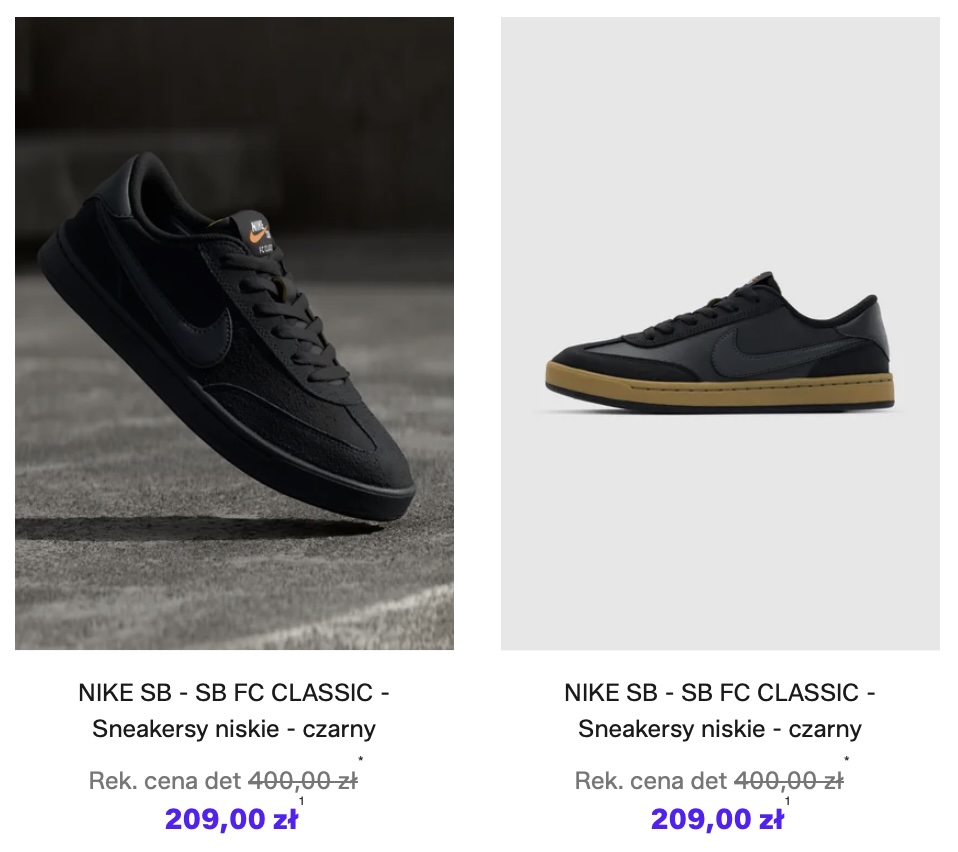Select left product's 'Sneakersy niskie - czarny' text
958x852 pixels.
coord(234,729)
